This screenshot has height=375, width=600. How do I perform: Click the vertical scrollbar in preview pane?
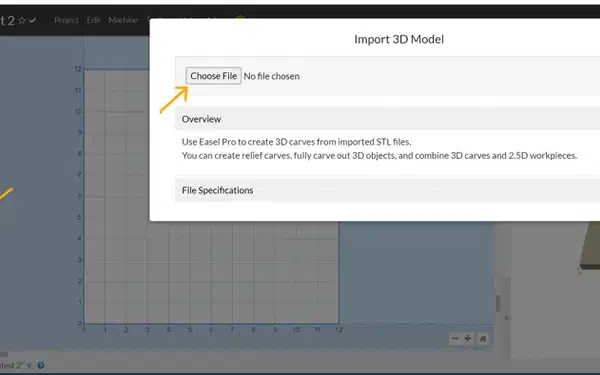[498, 303]
